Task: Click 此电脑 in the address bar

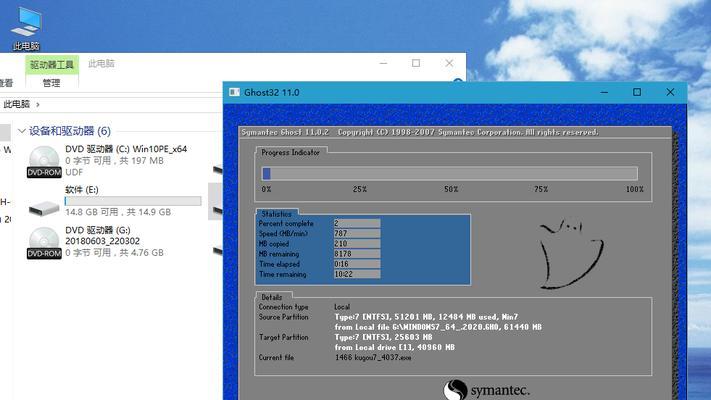Action: pos(16,104)
